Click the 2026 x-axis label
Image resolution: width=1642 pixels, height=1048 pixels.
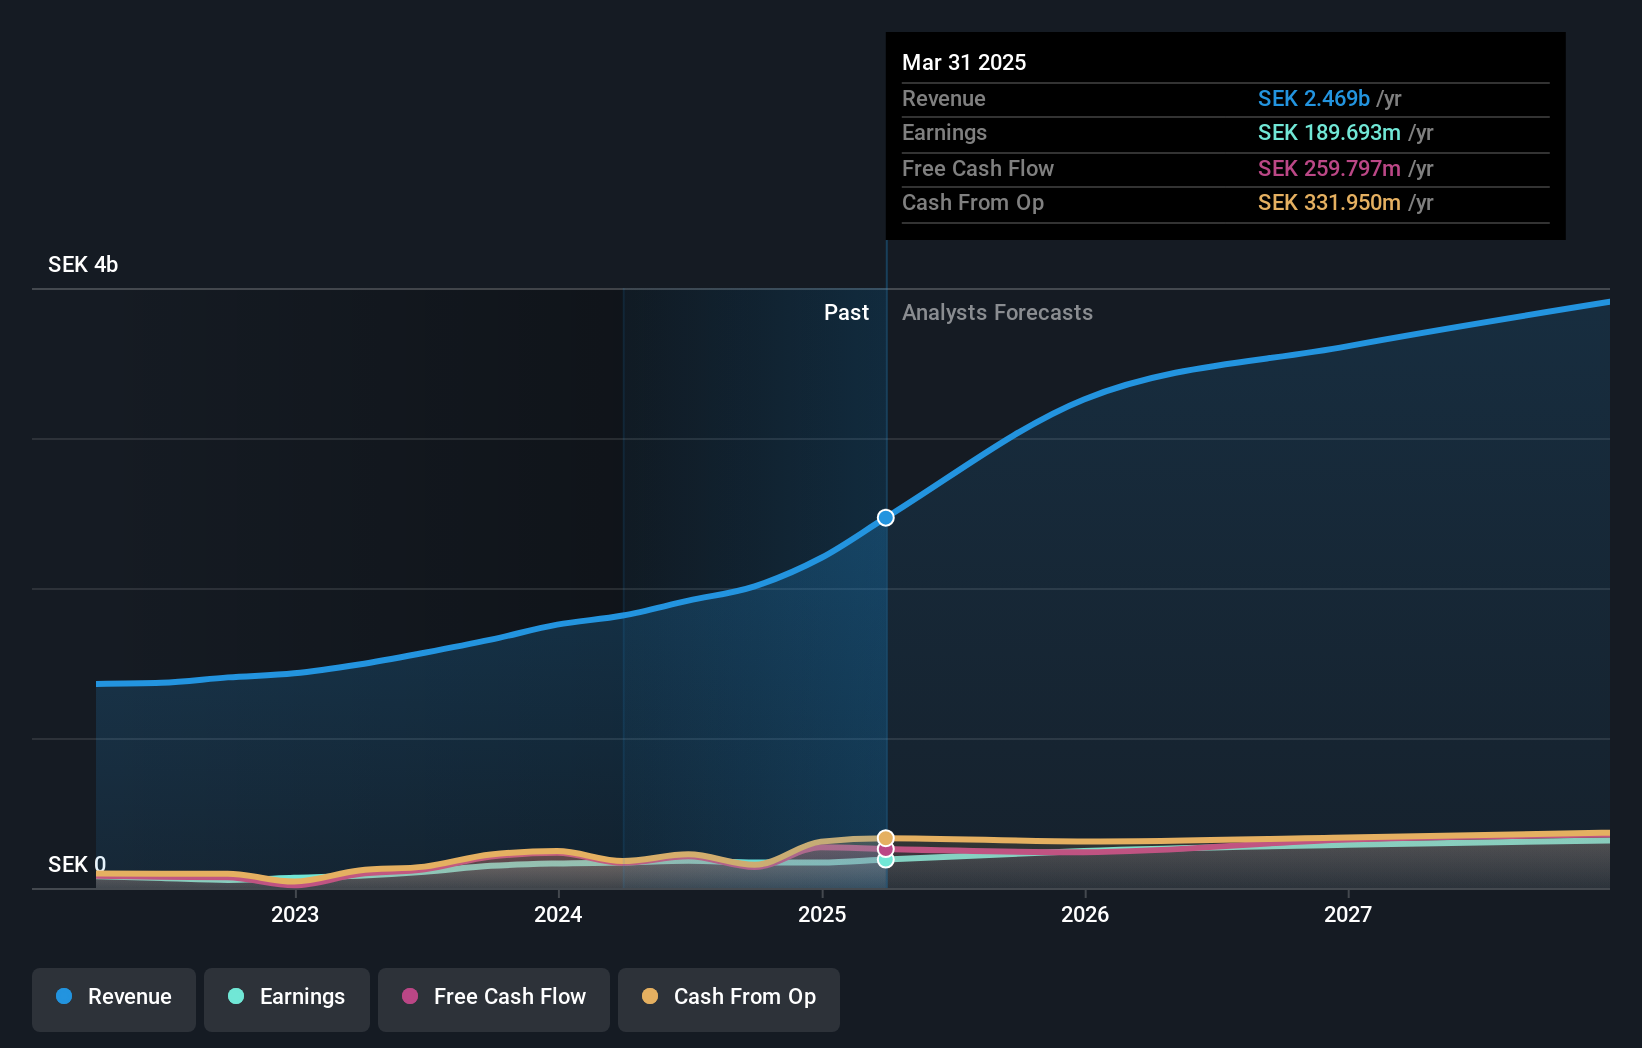coord(1085,914)
